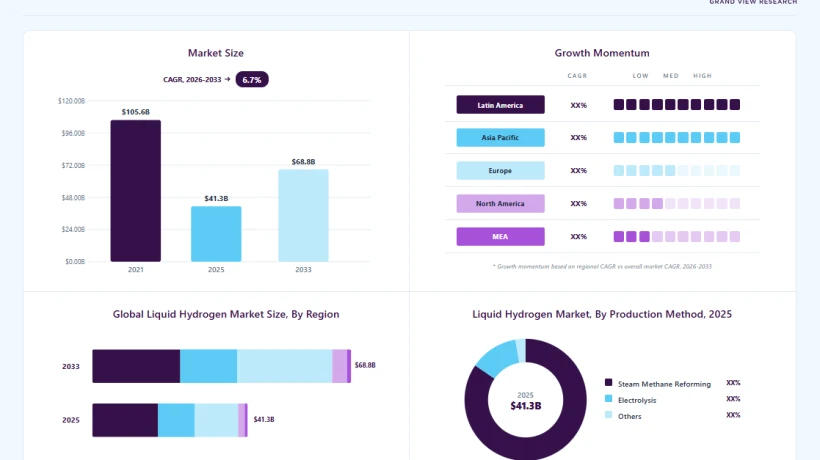Click the Latin America XX% CAGR value
The image size is (820, 460).
pyautogui.click(x=578, y=105)
